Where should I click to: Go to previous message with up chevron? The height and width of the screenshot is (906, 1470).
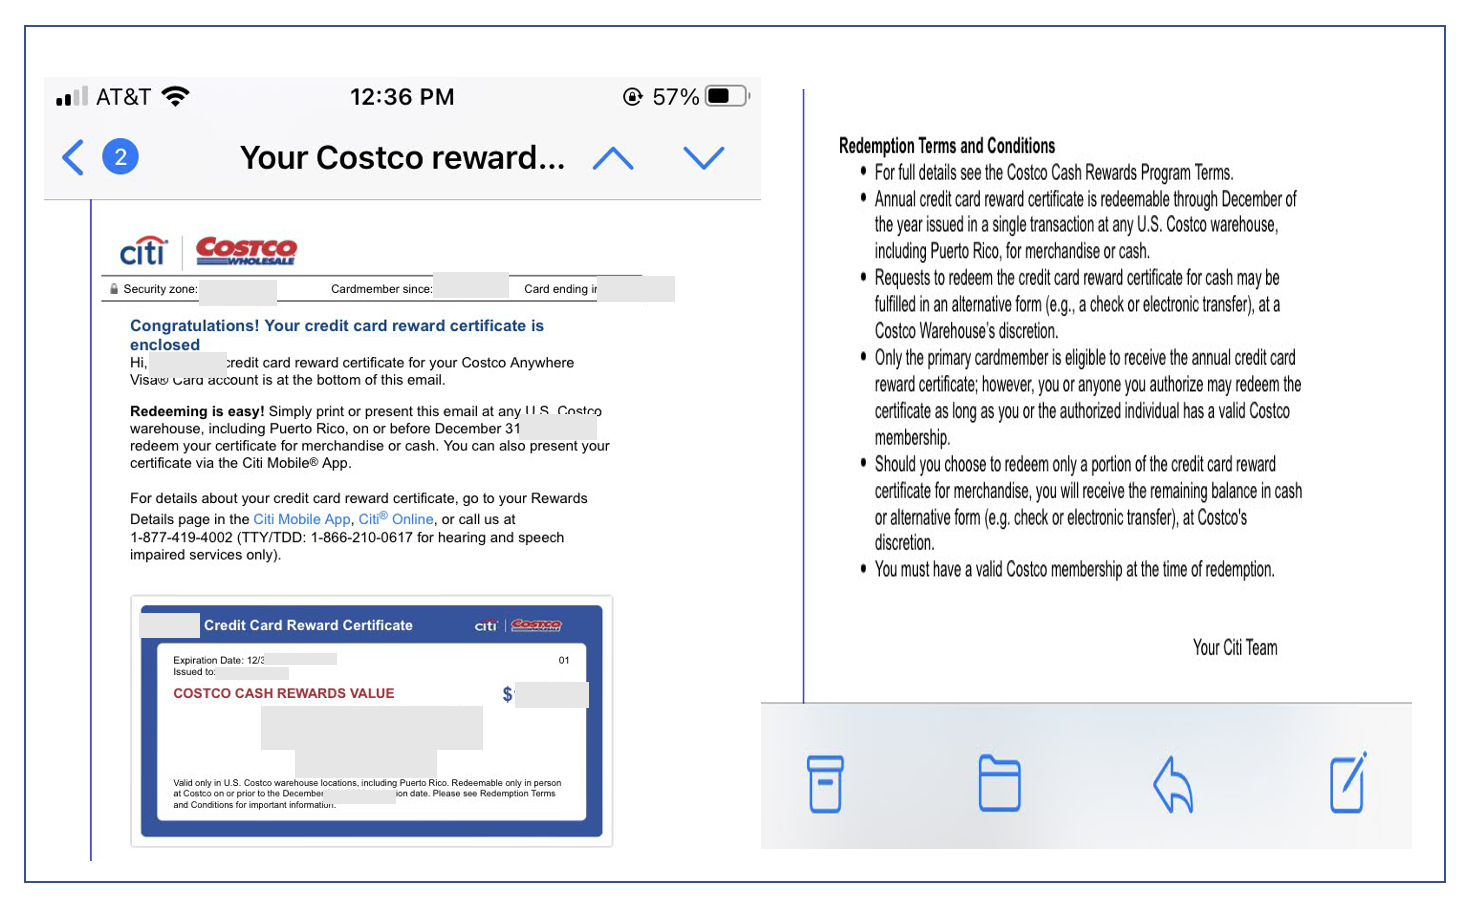pyautogui.click(x=613, y=158)
